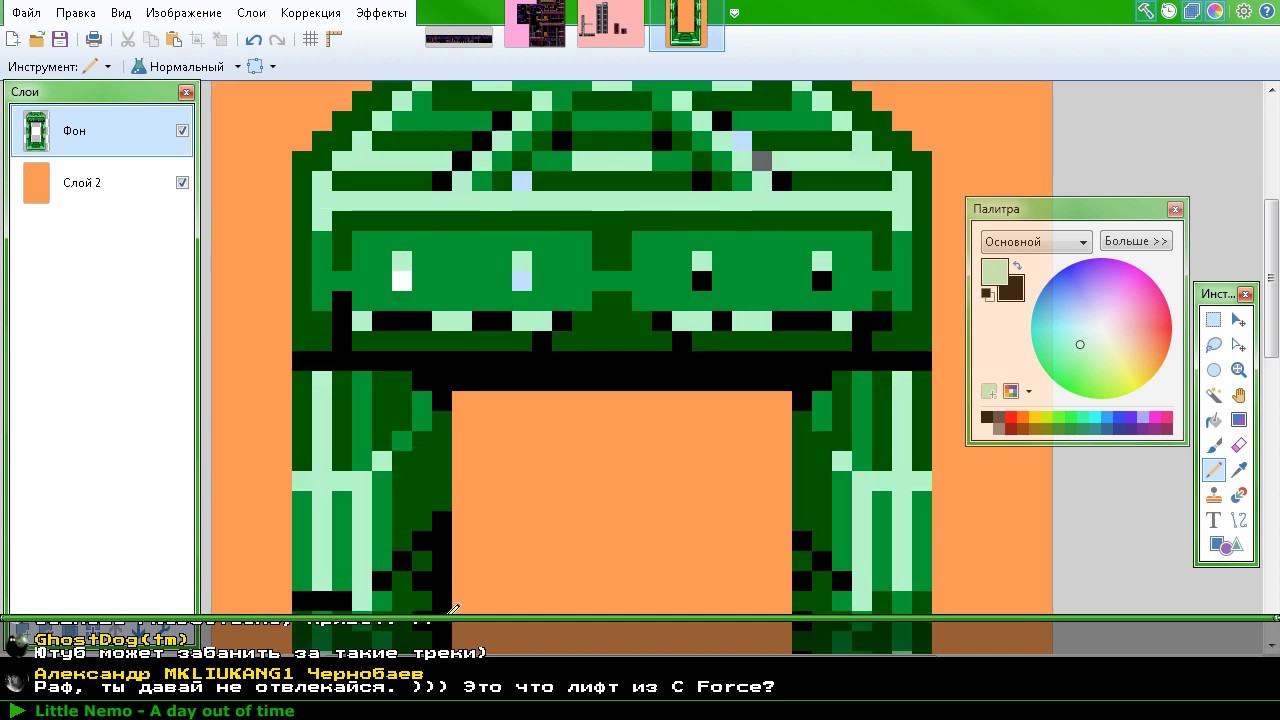Toggle the Colors window button
This screenshot has height=720, width=1280.
click(x=1214, y=11)
